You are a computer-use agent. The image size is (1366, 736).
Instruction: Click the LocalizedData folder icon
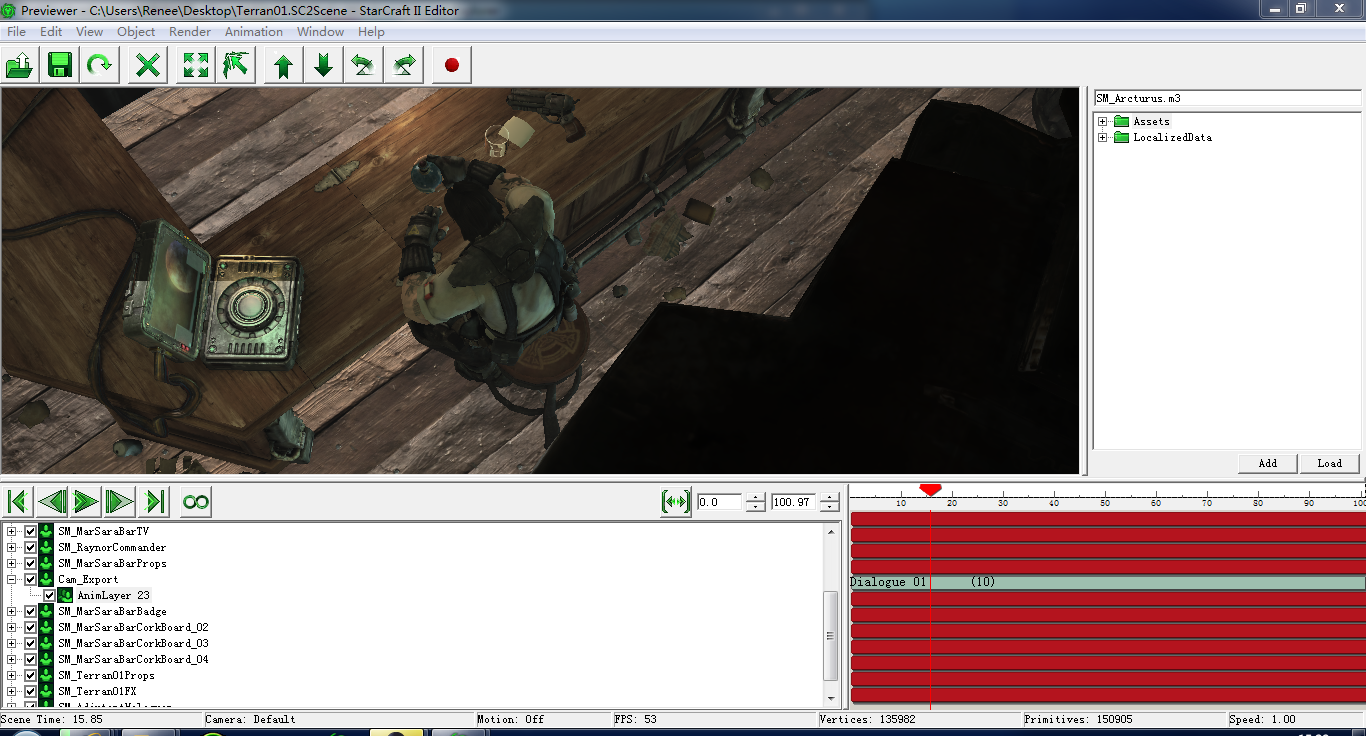coord(1121,138)
